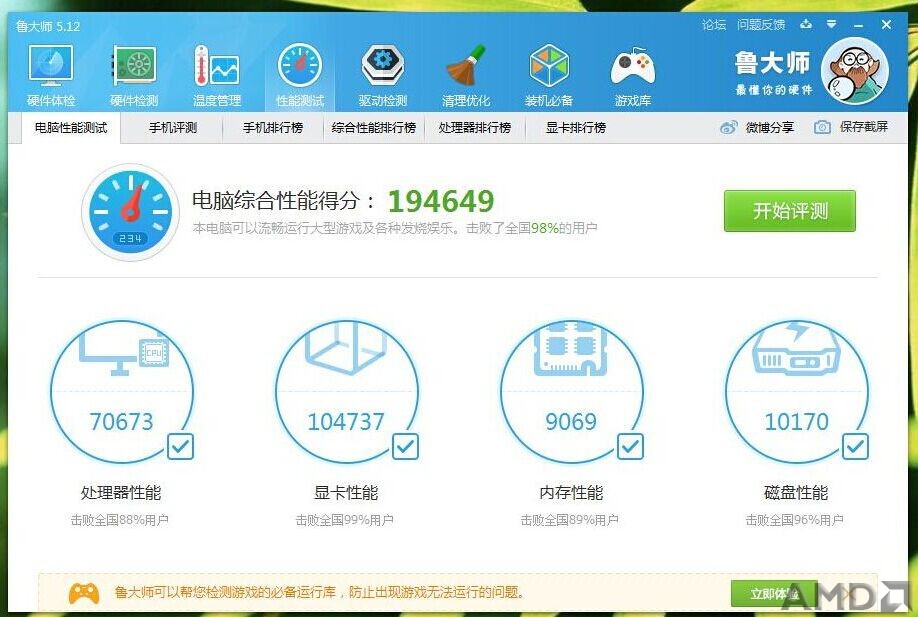Uncheck the 显卡性能 test checkbox
This screenshot has width=918, height=617.
coord(405,447)
